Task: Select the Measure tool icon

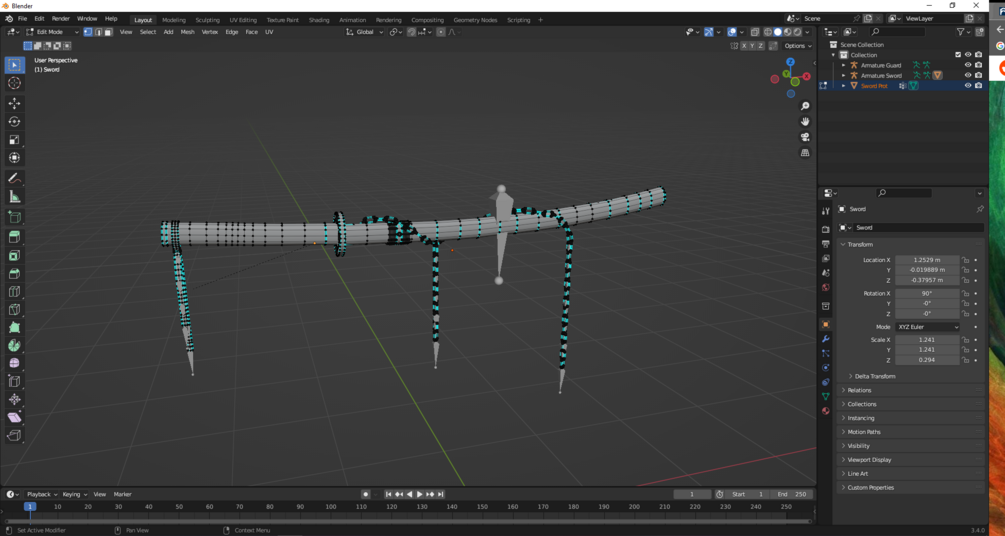Action: (x=14, y=197)
